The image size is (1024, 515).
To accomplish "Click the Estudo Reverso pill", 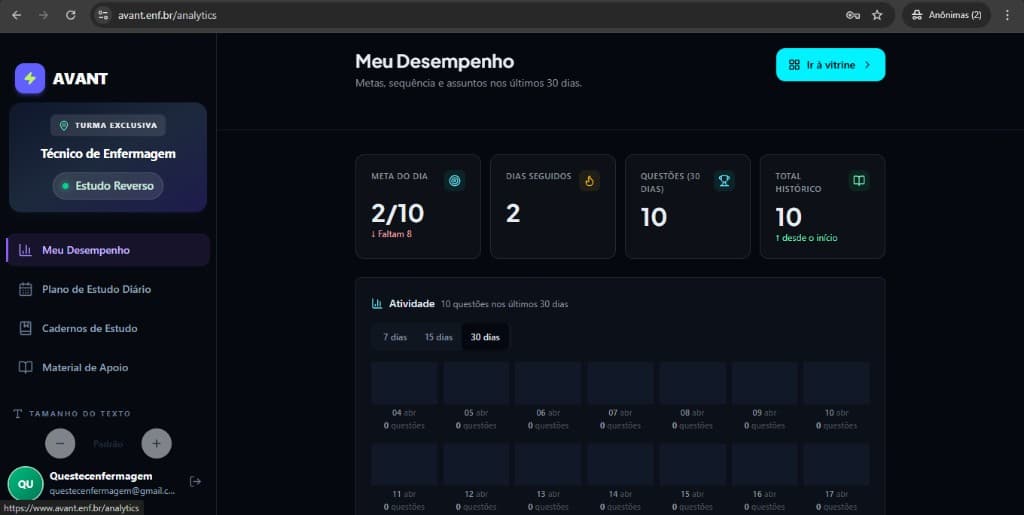I will [x=108, y=186].
